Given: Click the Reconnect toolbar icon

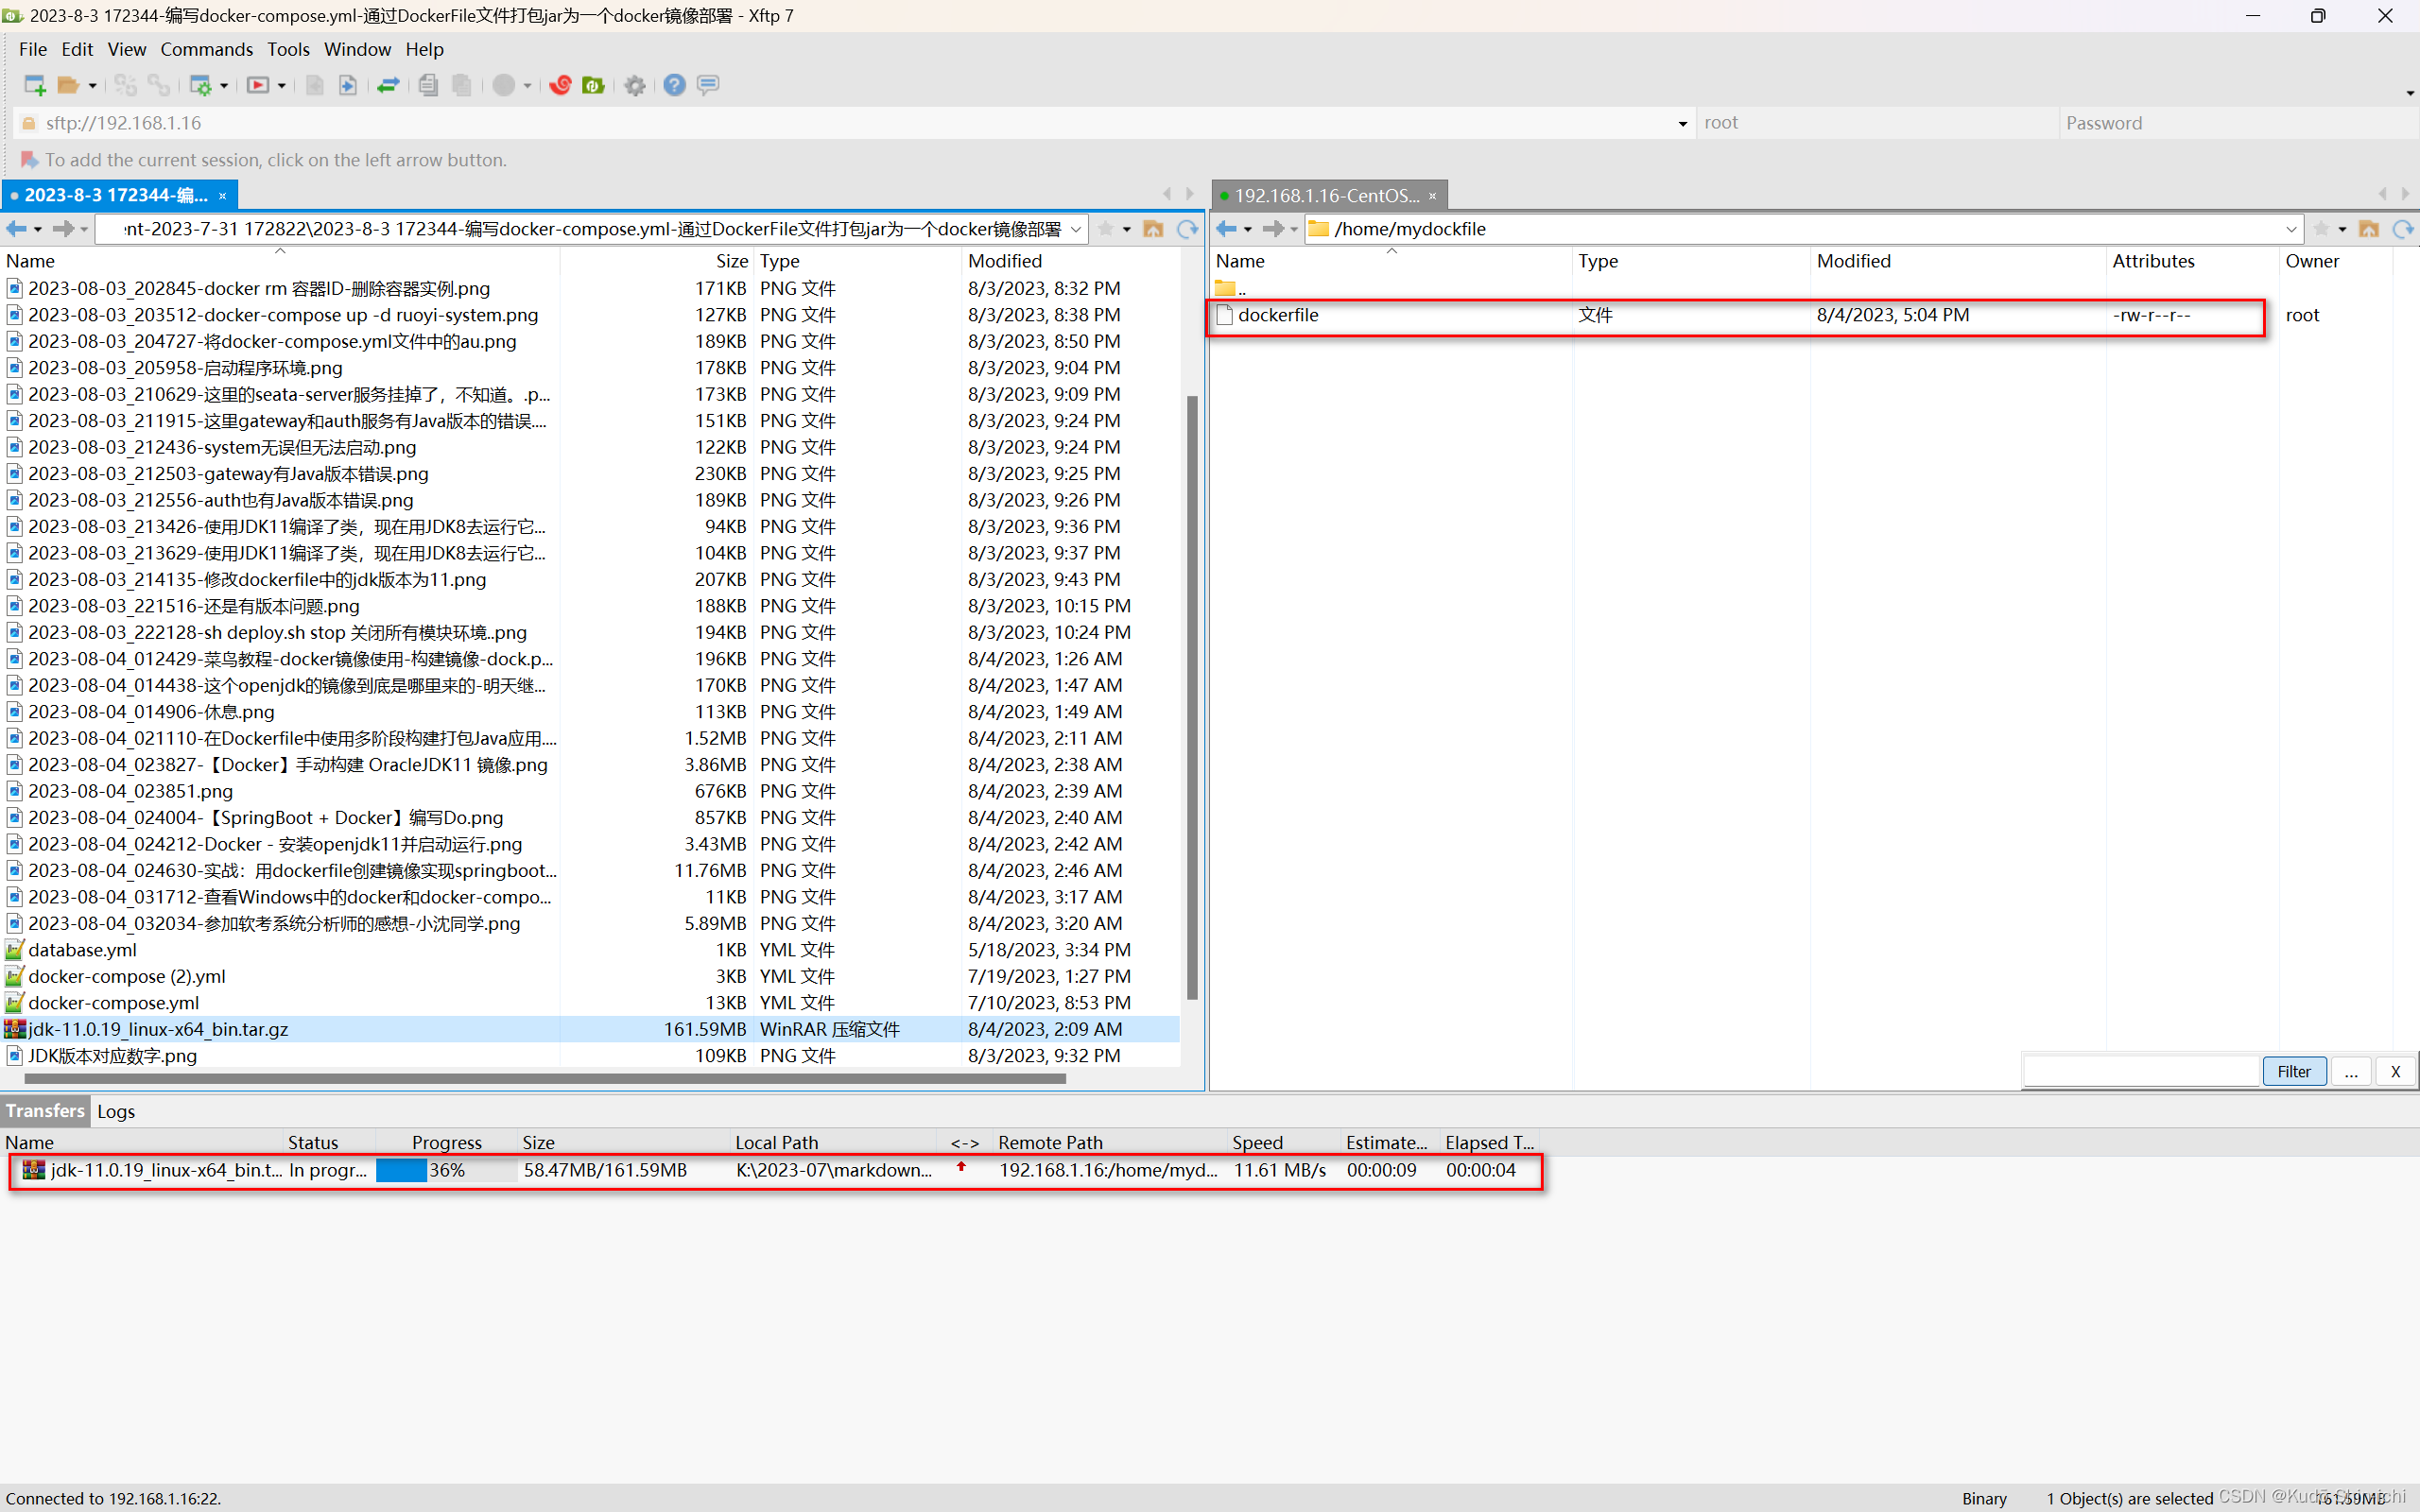Looking at the screenshot, I should (x=125, y=85).
